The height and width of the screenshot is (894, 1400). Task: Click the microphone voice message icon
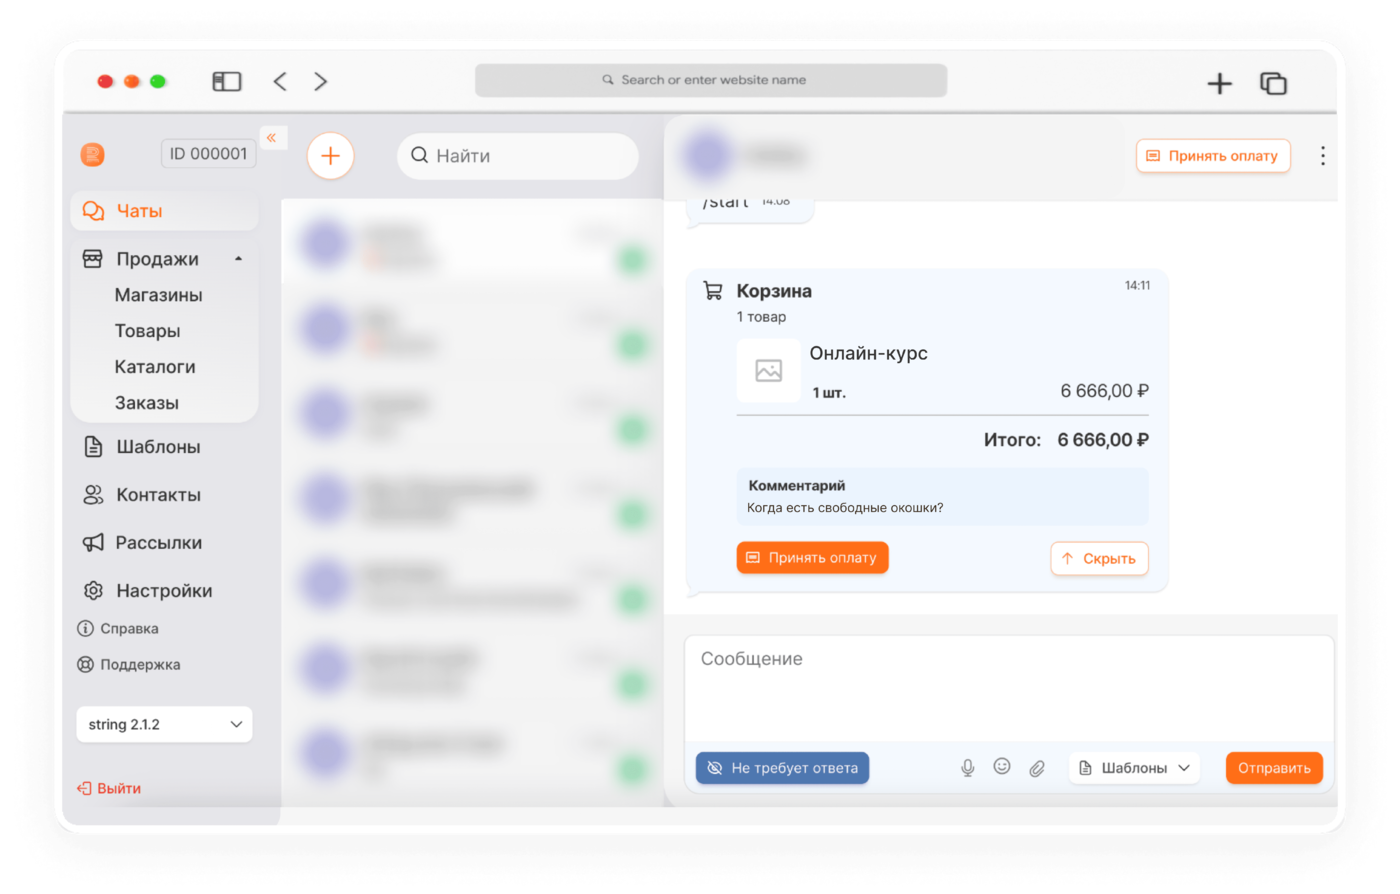tap(967, 768)
